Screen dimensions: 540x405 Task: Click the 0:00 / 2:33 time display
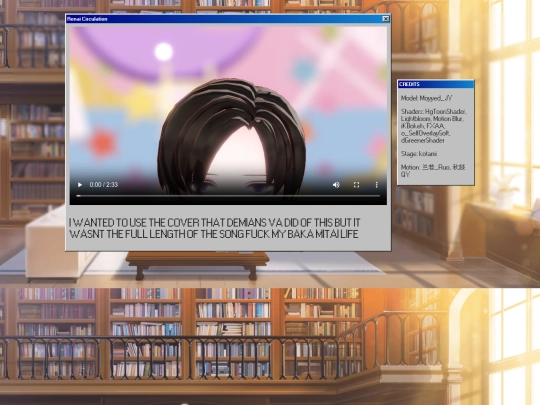pyautogui.click(x=104, y=185)
